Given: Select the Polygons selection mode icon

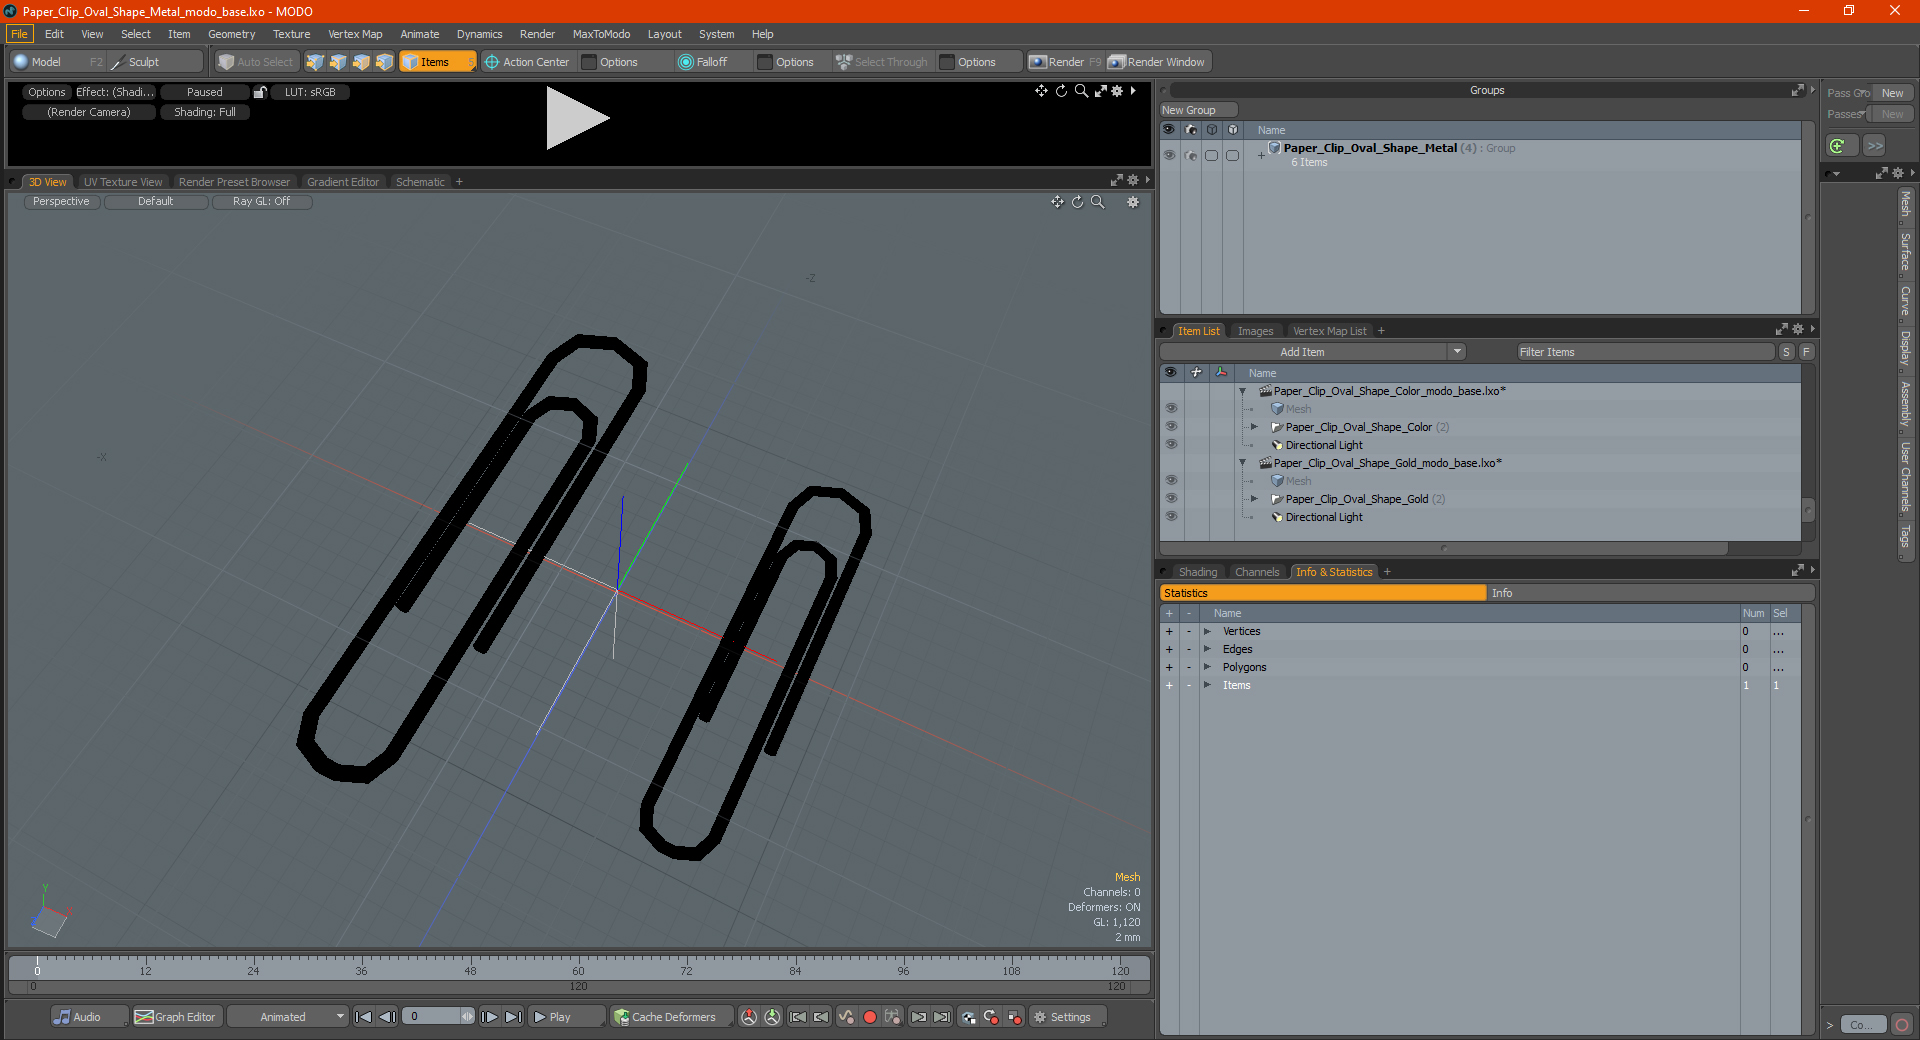Looking at the screenshot, I should point(361,62).
